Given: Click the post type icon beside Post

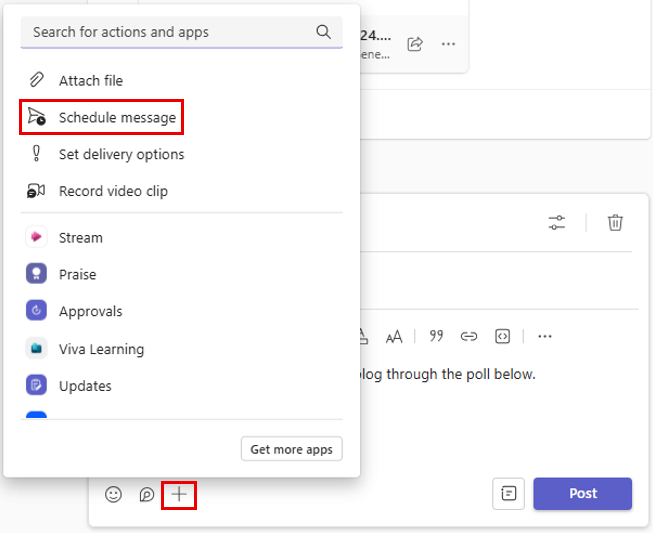Looking at the screenshot, I should pyautogui.click(x=508, y=493).
